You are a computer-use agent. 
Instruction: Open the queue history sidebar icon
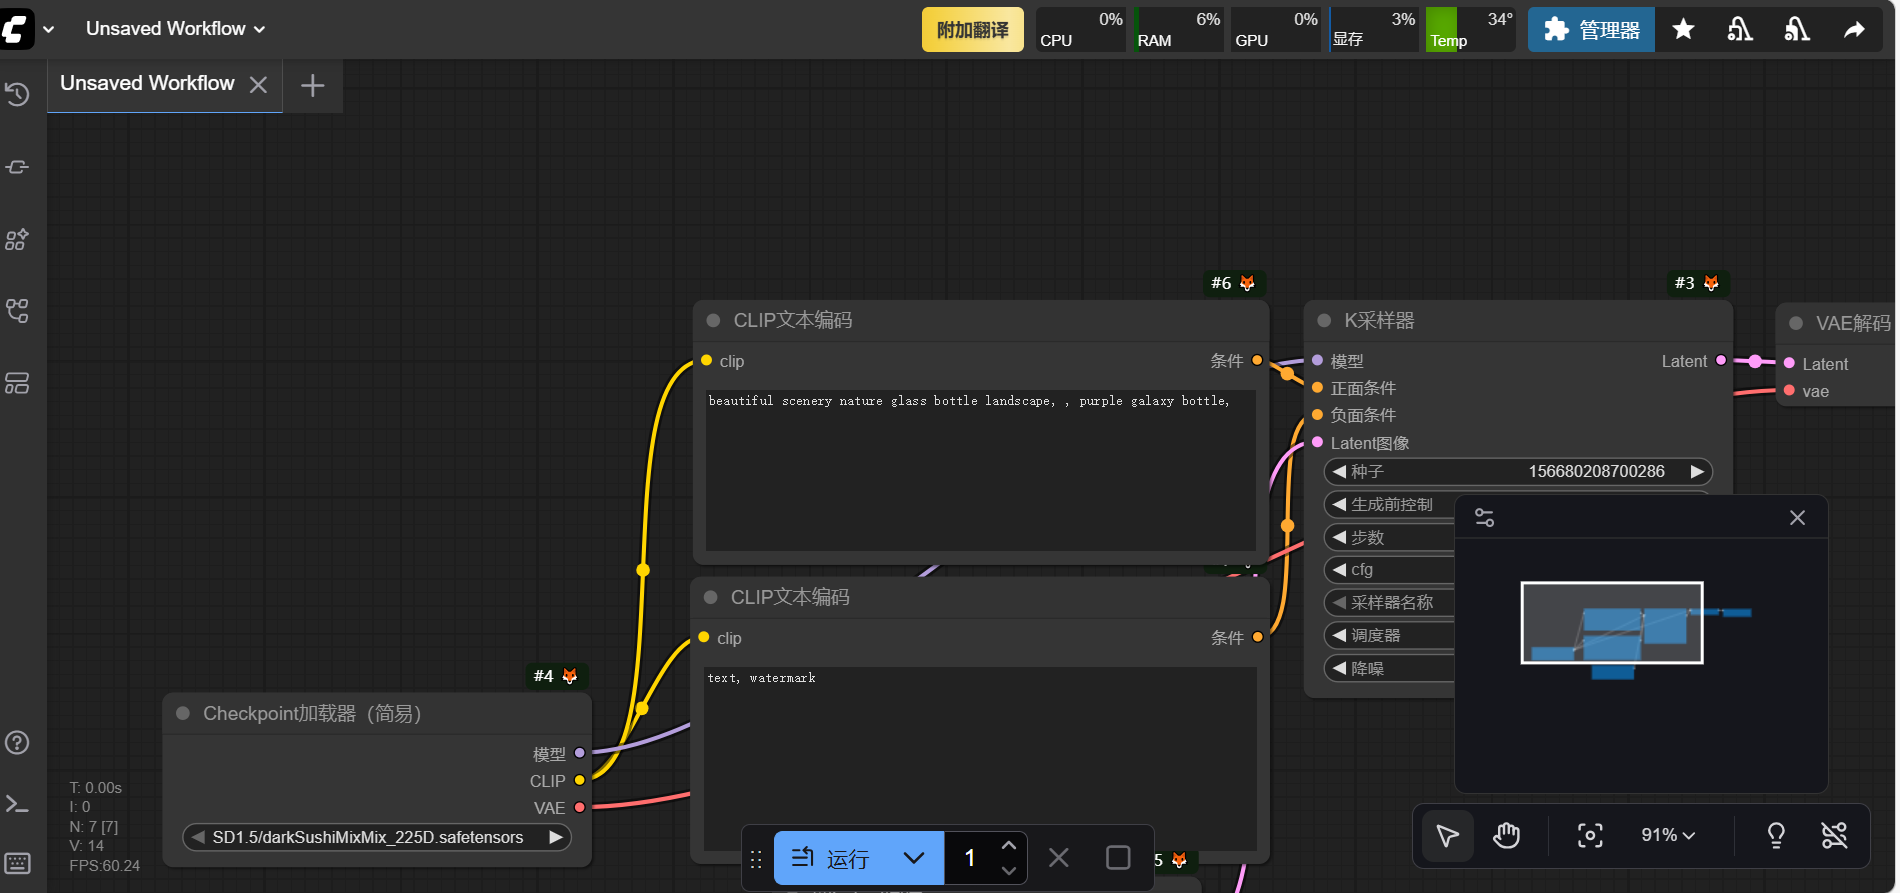(x=17, y=94)
